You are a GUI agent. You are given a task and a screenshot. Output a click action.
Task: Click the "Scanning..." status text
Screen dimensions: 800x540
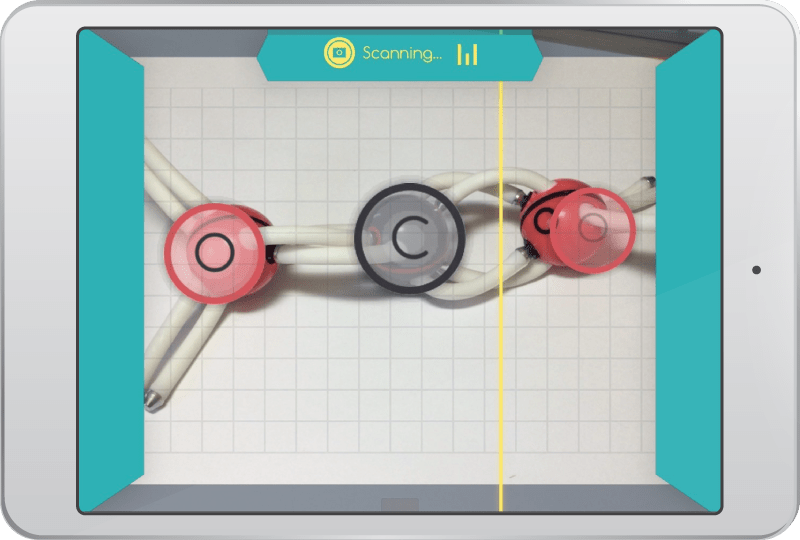pyautogui.click(x=402, y=53)
